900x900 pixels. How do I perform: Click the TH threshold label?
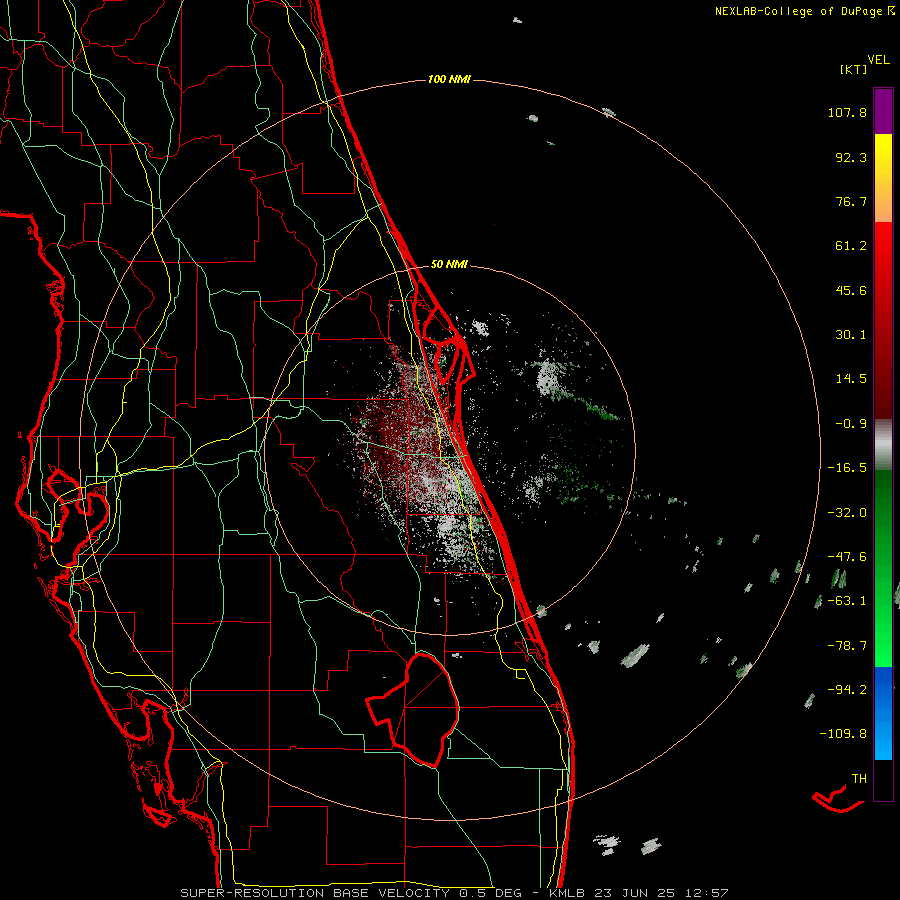(859, 779)
